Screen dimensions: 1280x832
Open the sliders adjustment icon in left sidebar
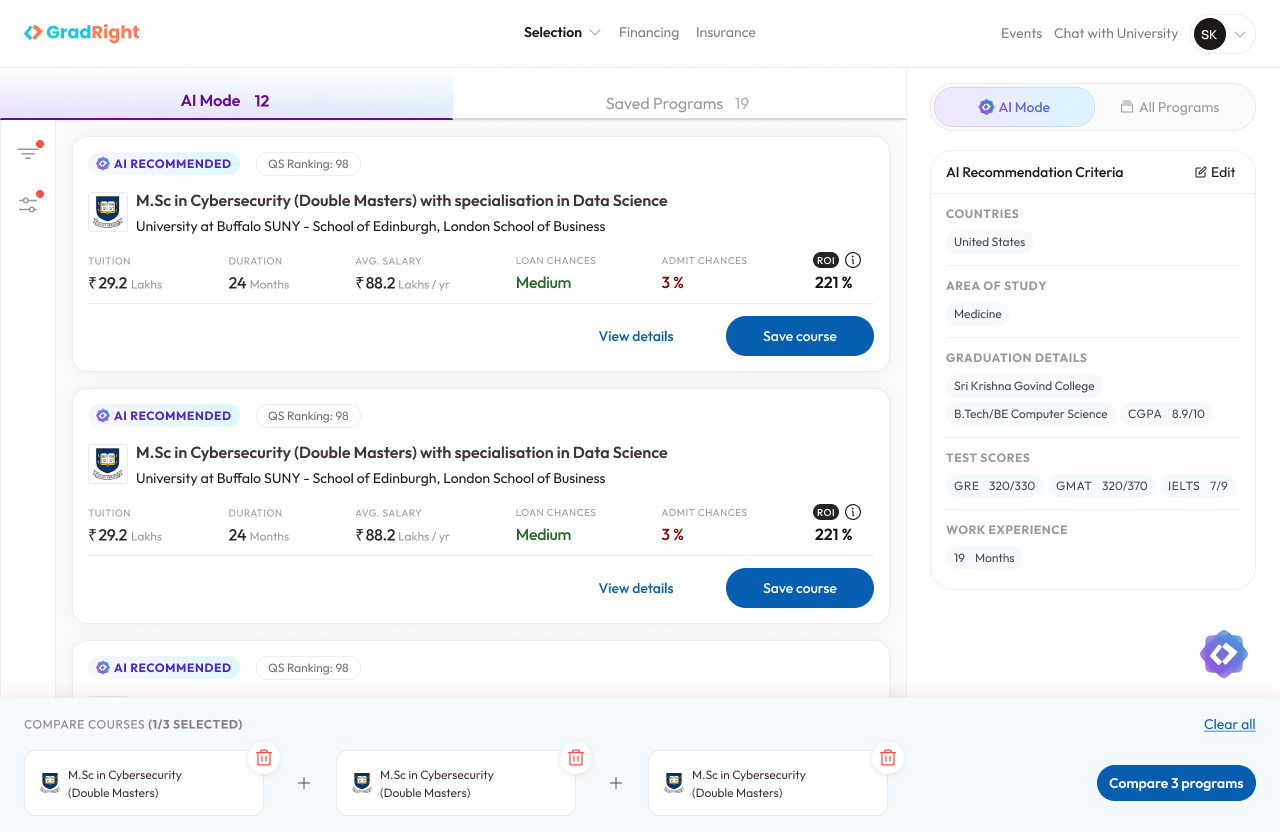28,204
